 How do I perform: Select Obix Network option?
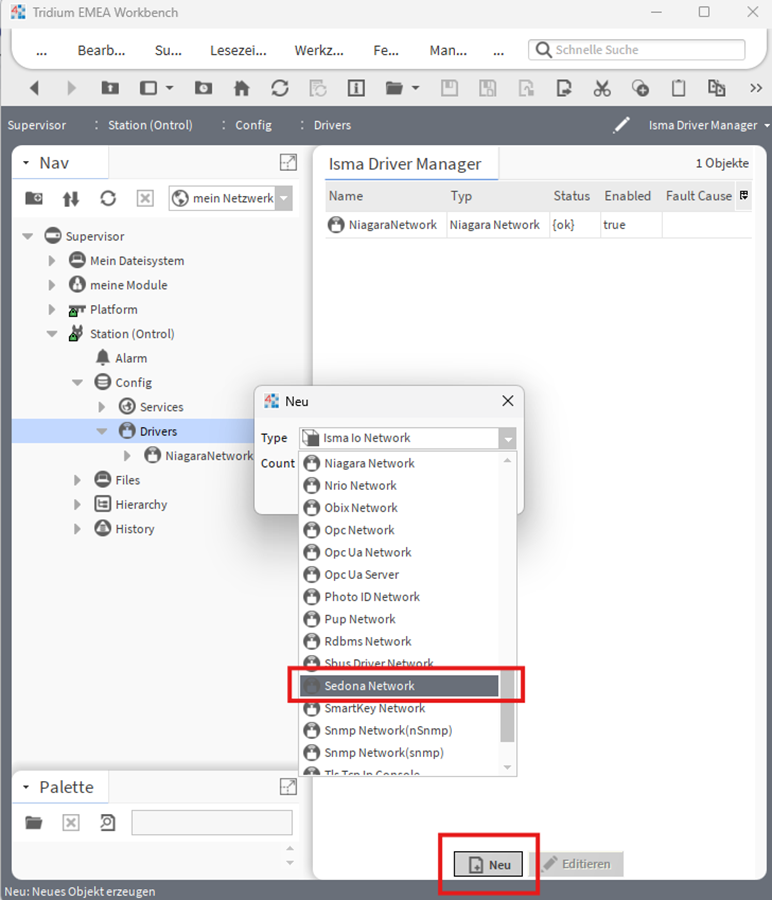click(x=399, y=508)
